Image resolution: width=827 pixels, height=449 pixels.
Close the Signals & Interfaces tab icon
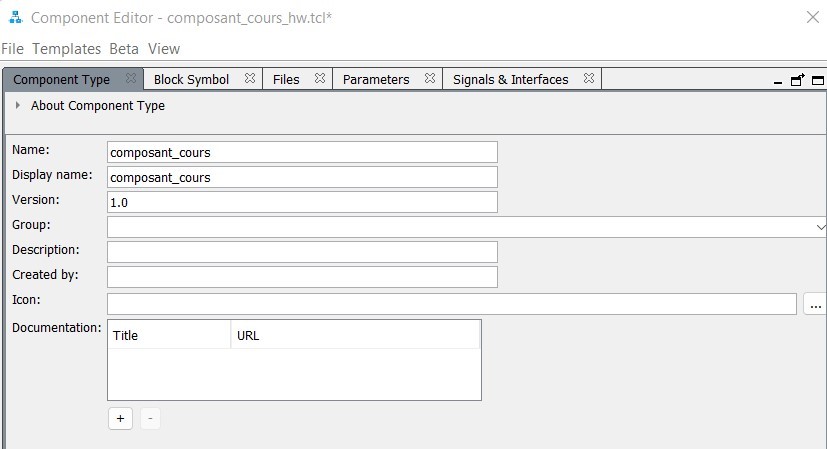[589, 79]
